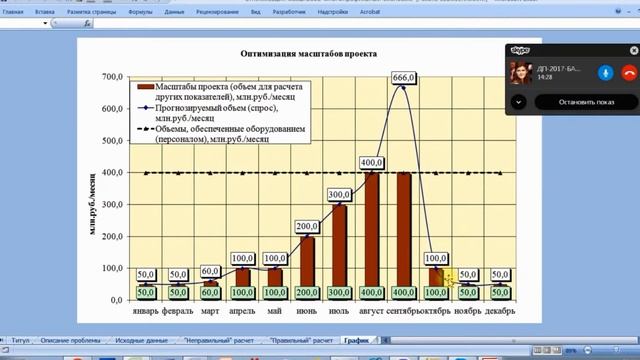
Task: Click the call timer 14:28 in Skype
Action: tap(544, 77)
